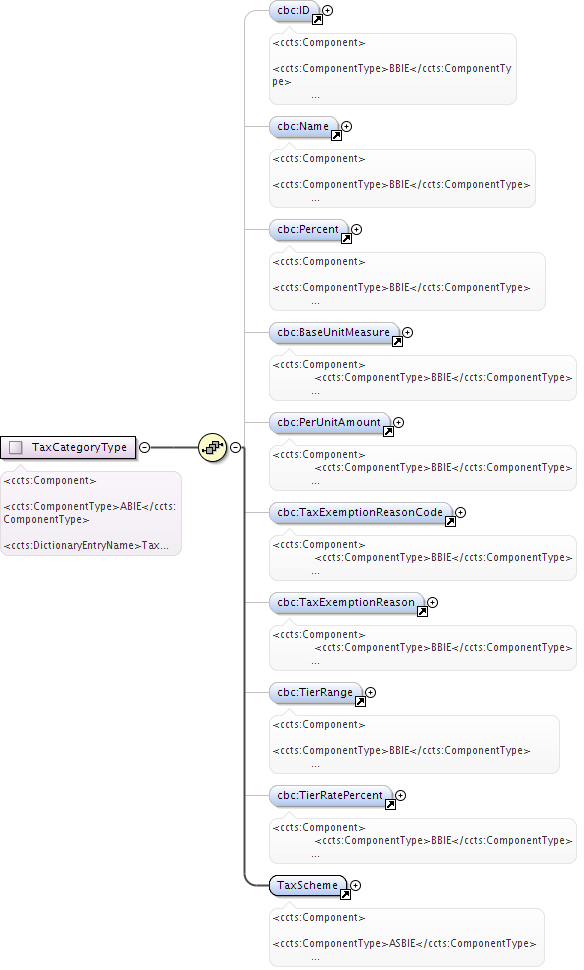Click the sequence compositor icon
The image size is (584, 970).
point(213,447)
